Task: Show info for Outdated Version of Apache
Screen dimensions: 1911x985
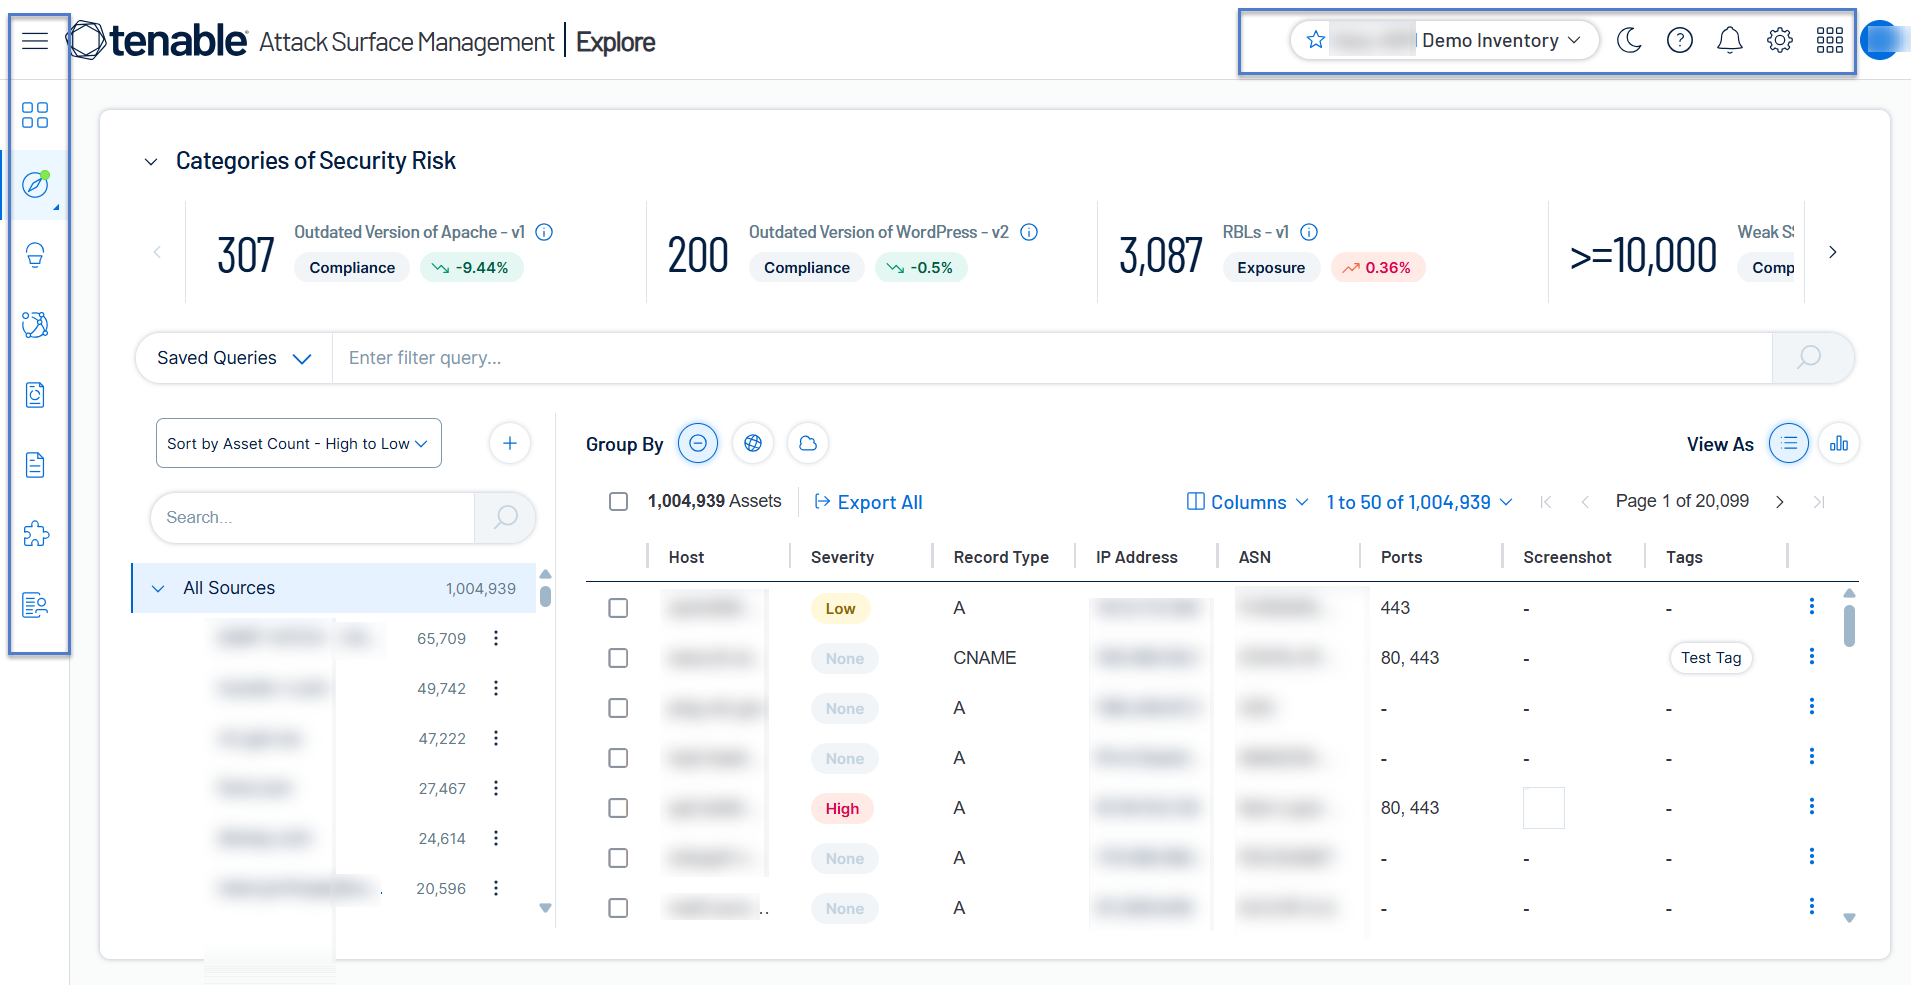Action: click(x=544, y=232)
